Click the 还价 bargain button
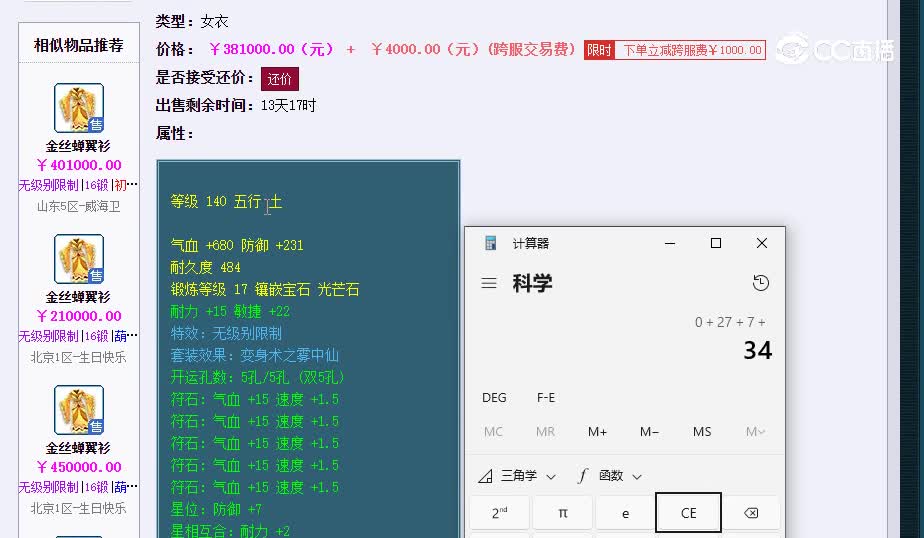This screenshot has height=538, width=924. (x=279, y=78)
